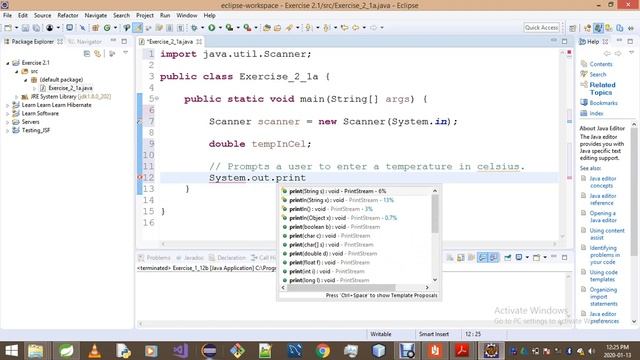Switch to the Navigator tab
Image resolution: width=640 pixels, height=360 pixels.
(x=85, y=42)
